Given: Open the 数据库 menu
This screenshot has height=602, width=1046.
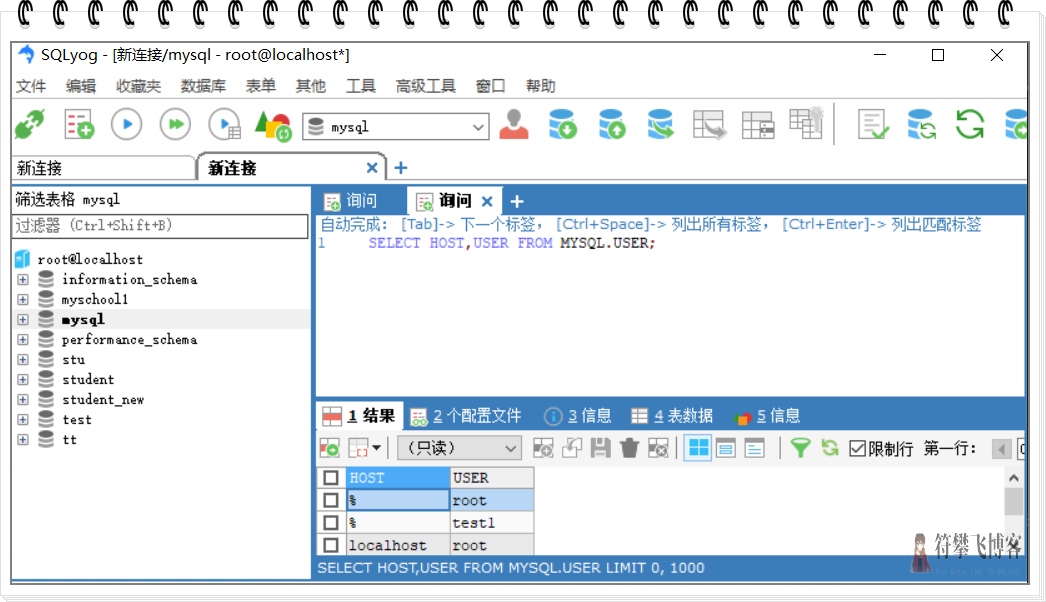Looking at the screenshot, I should 203,86.
